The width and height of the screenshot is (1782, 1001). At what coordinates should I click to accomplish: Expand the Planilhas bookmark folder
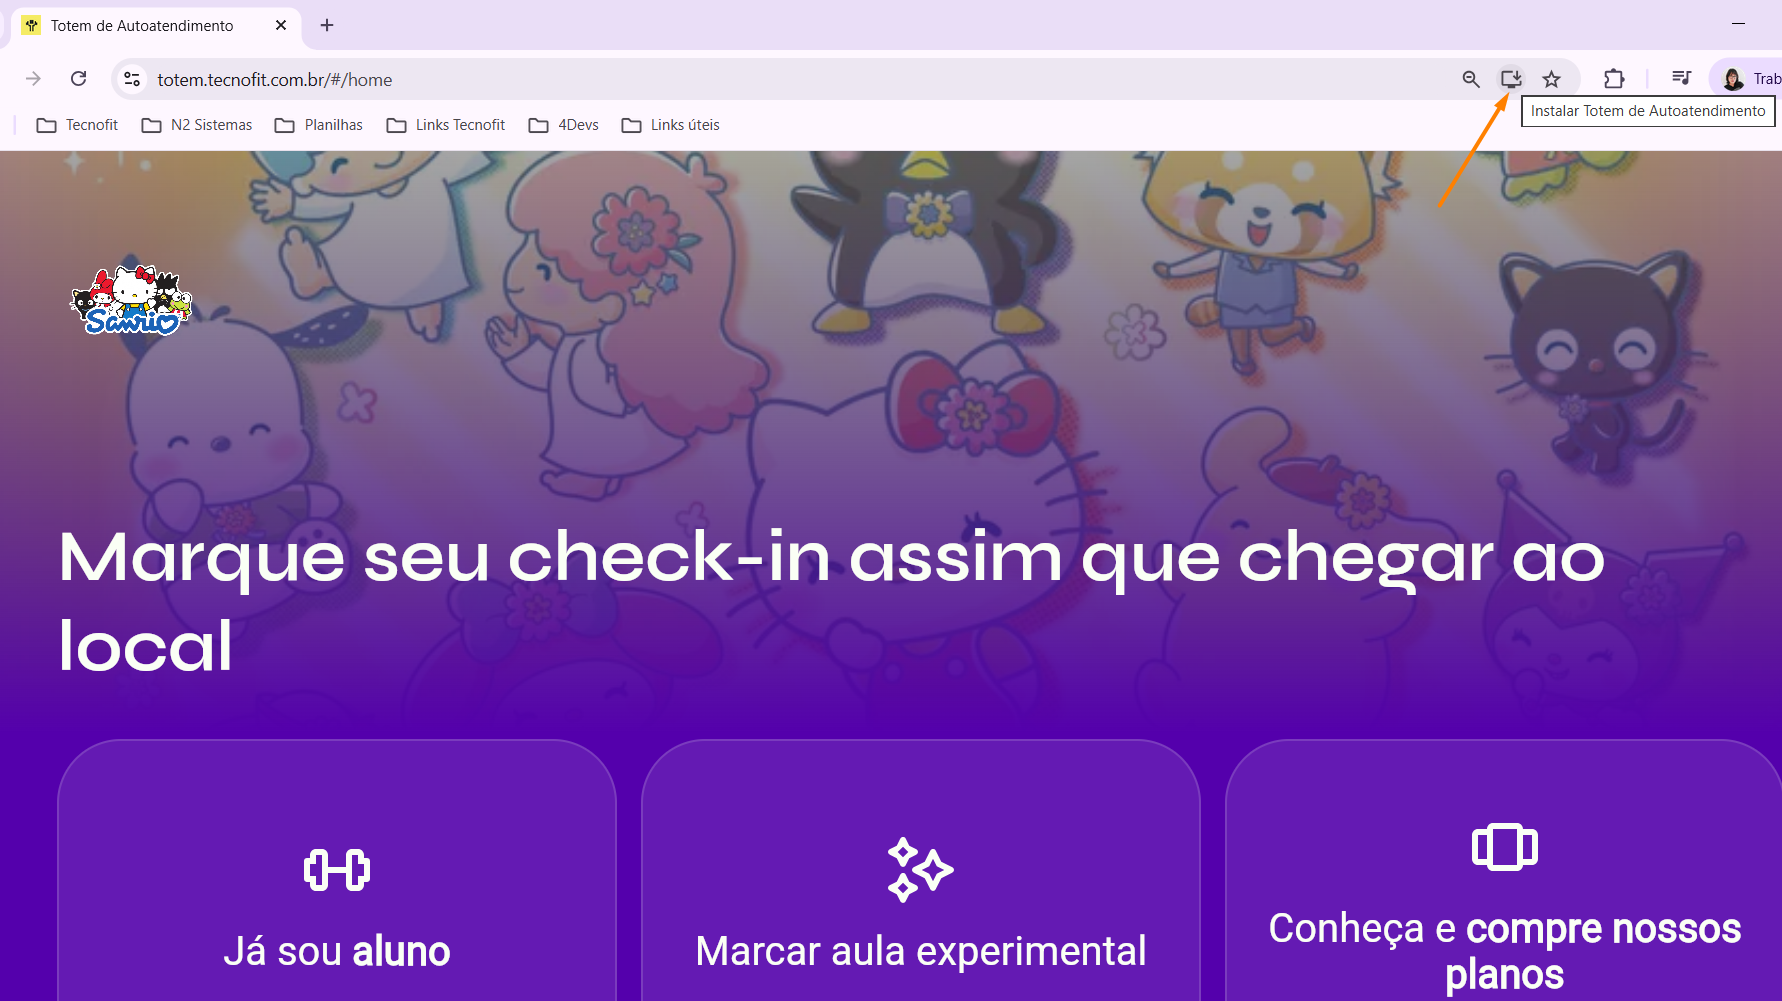coord(319,125)
